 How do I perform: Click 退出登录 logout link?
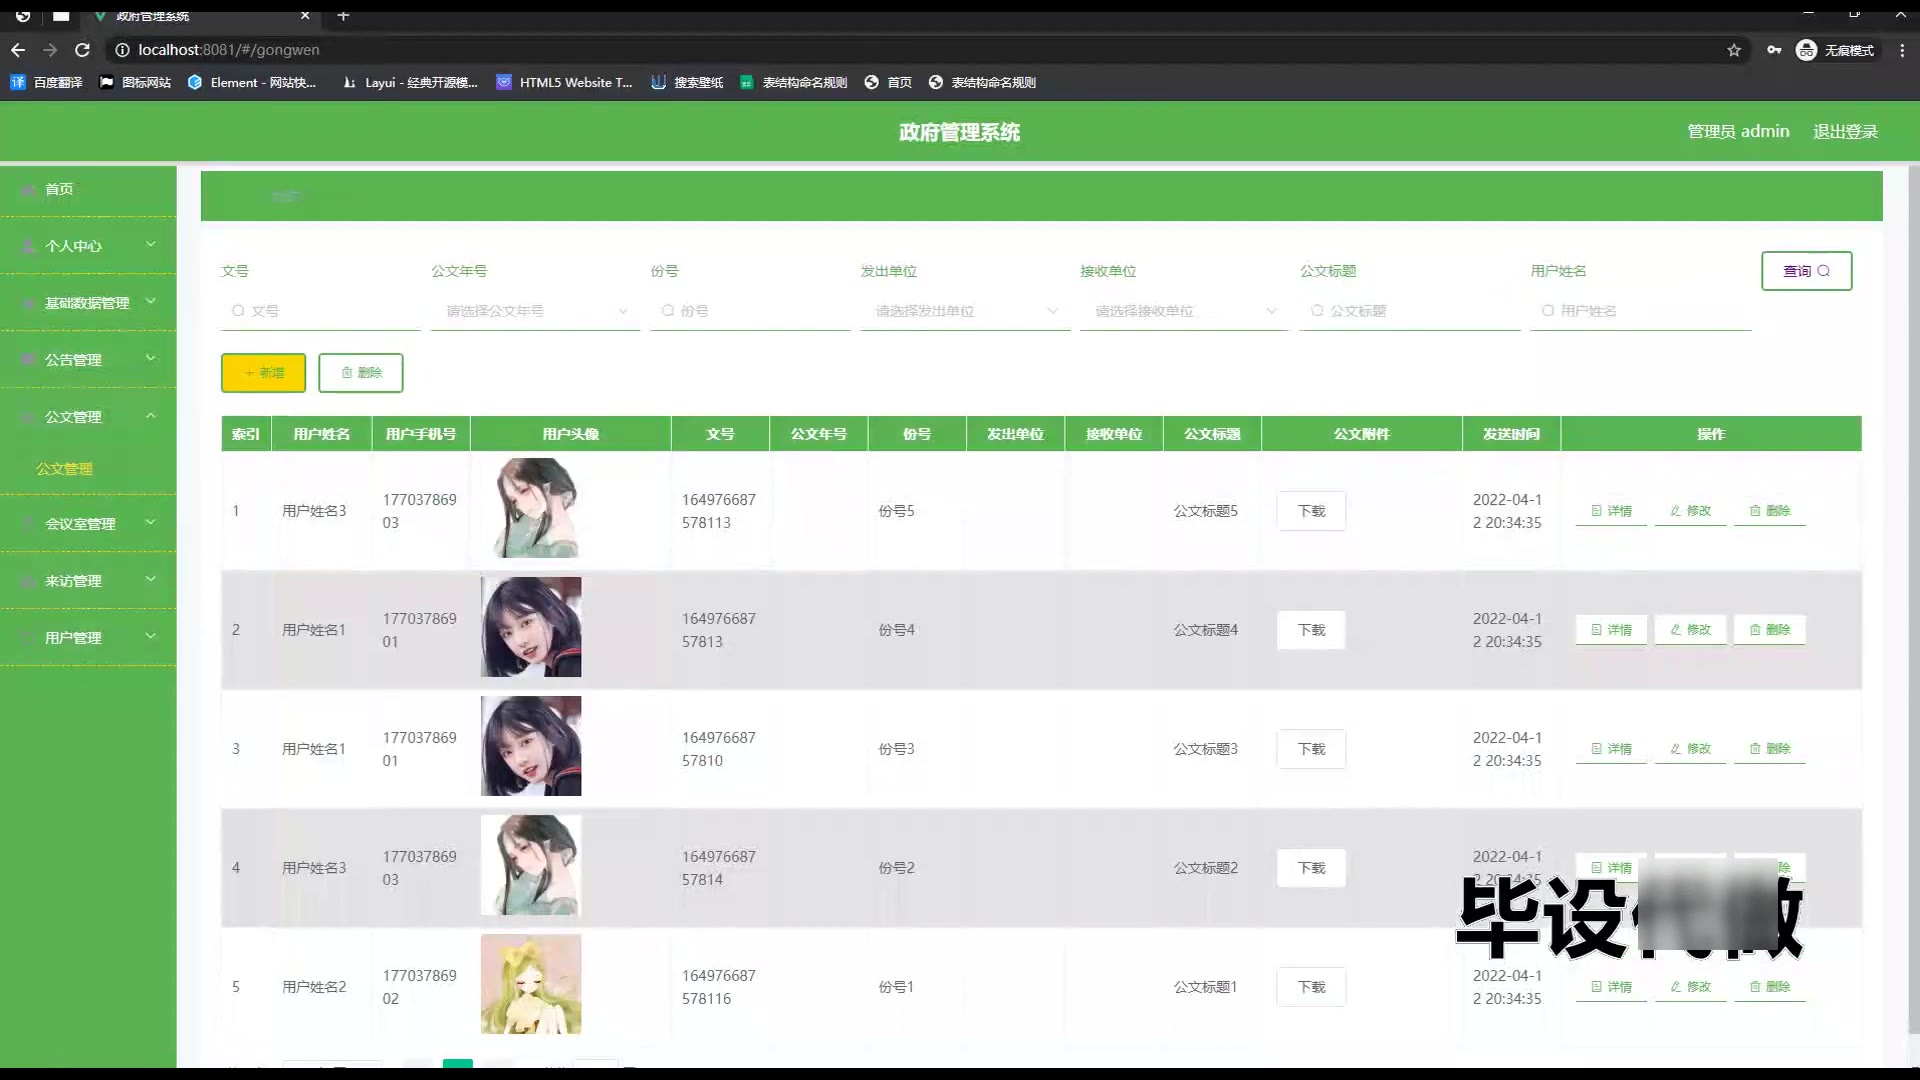point(1845,131)
